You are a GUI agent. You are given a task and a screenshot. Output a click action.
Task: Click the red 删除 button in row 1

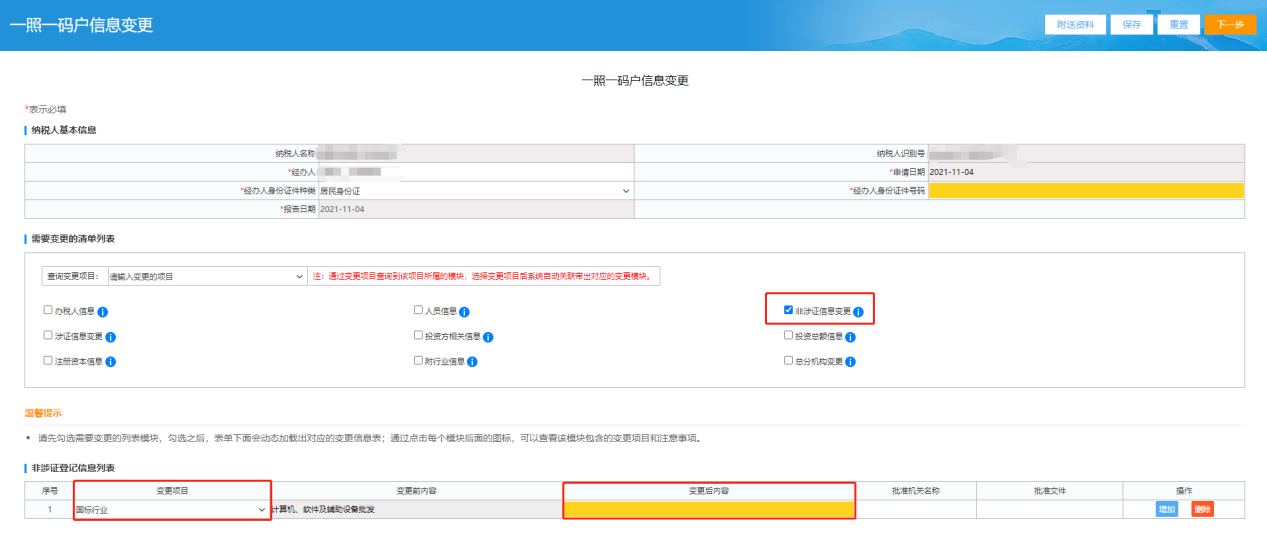point(1202,510)
